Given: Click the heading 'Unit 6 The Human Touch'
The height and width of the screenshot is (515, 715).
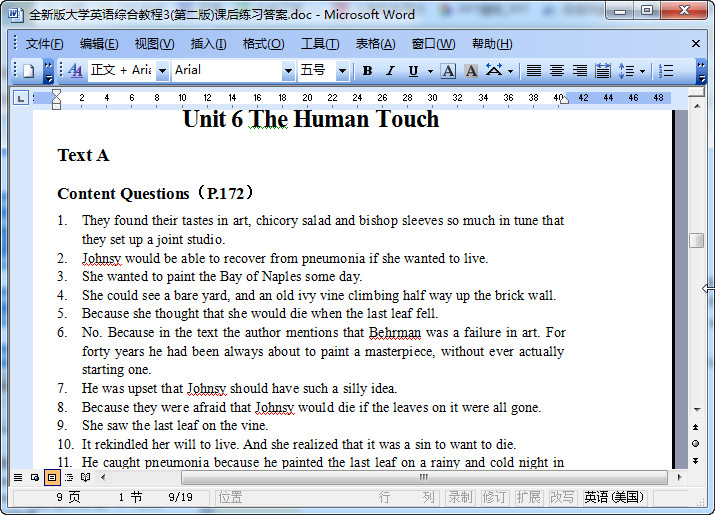Looking at the screenshot, I should [x=311, y=120].
